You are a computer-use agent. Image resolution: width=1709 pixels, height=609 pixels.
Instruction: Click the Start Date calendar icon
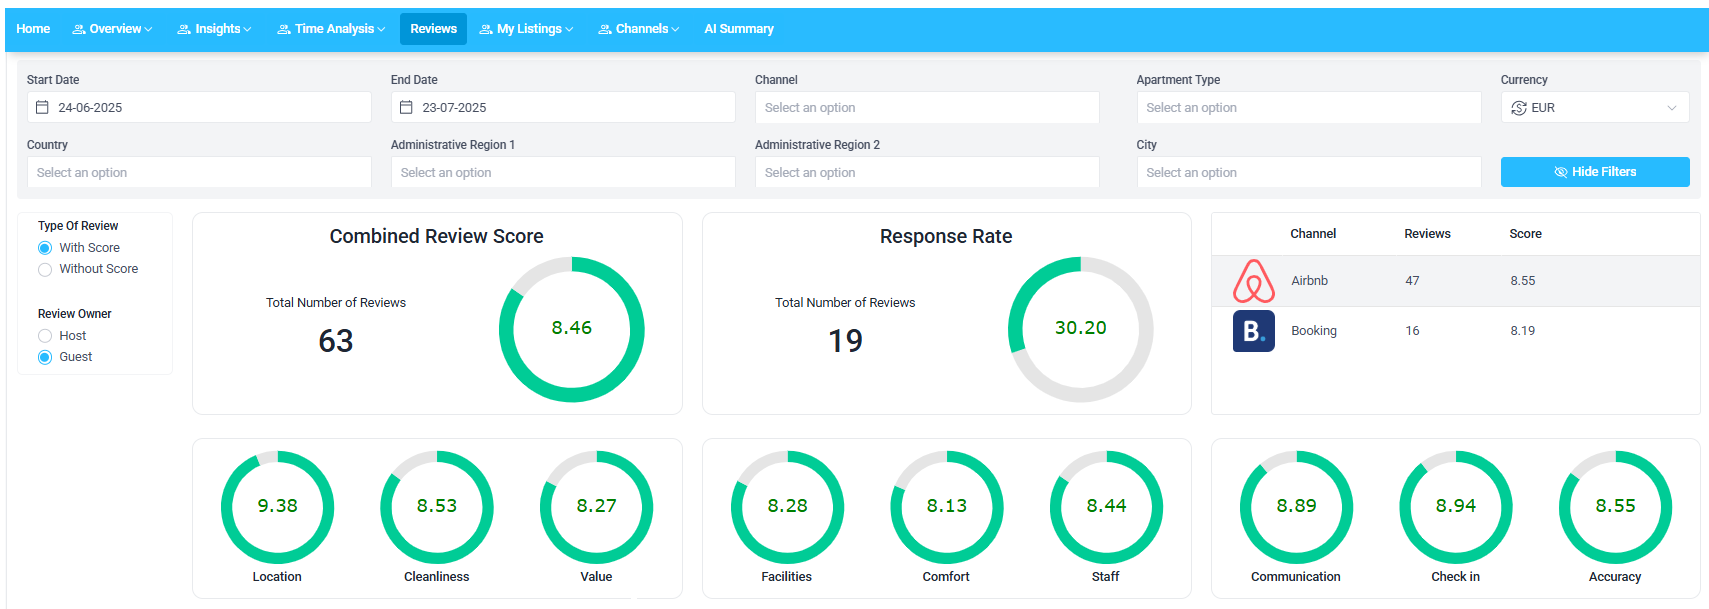(x=43, y=107)
